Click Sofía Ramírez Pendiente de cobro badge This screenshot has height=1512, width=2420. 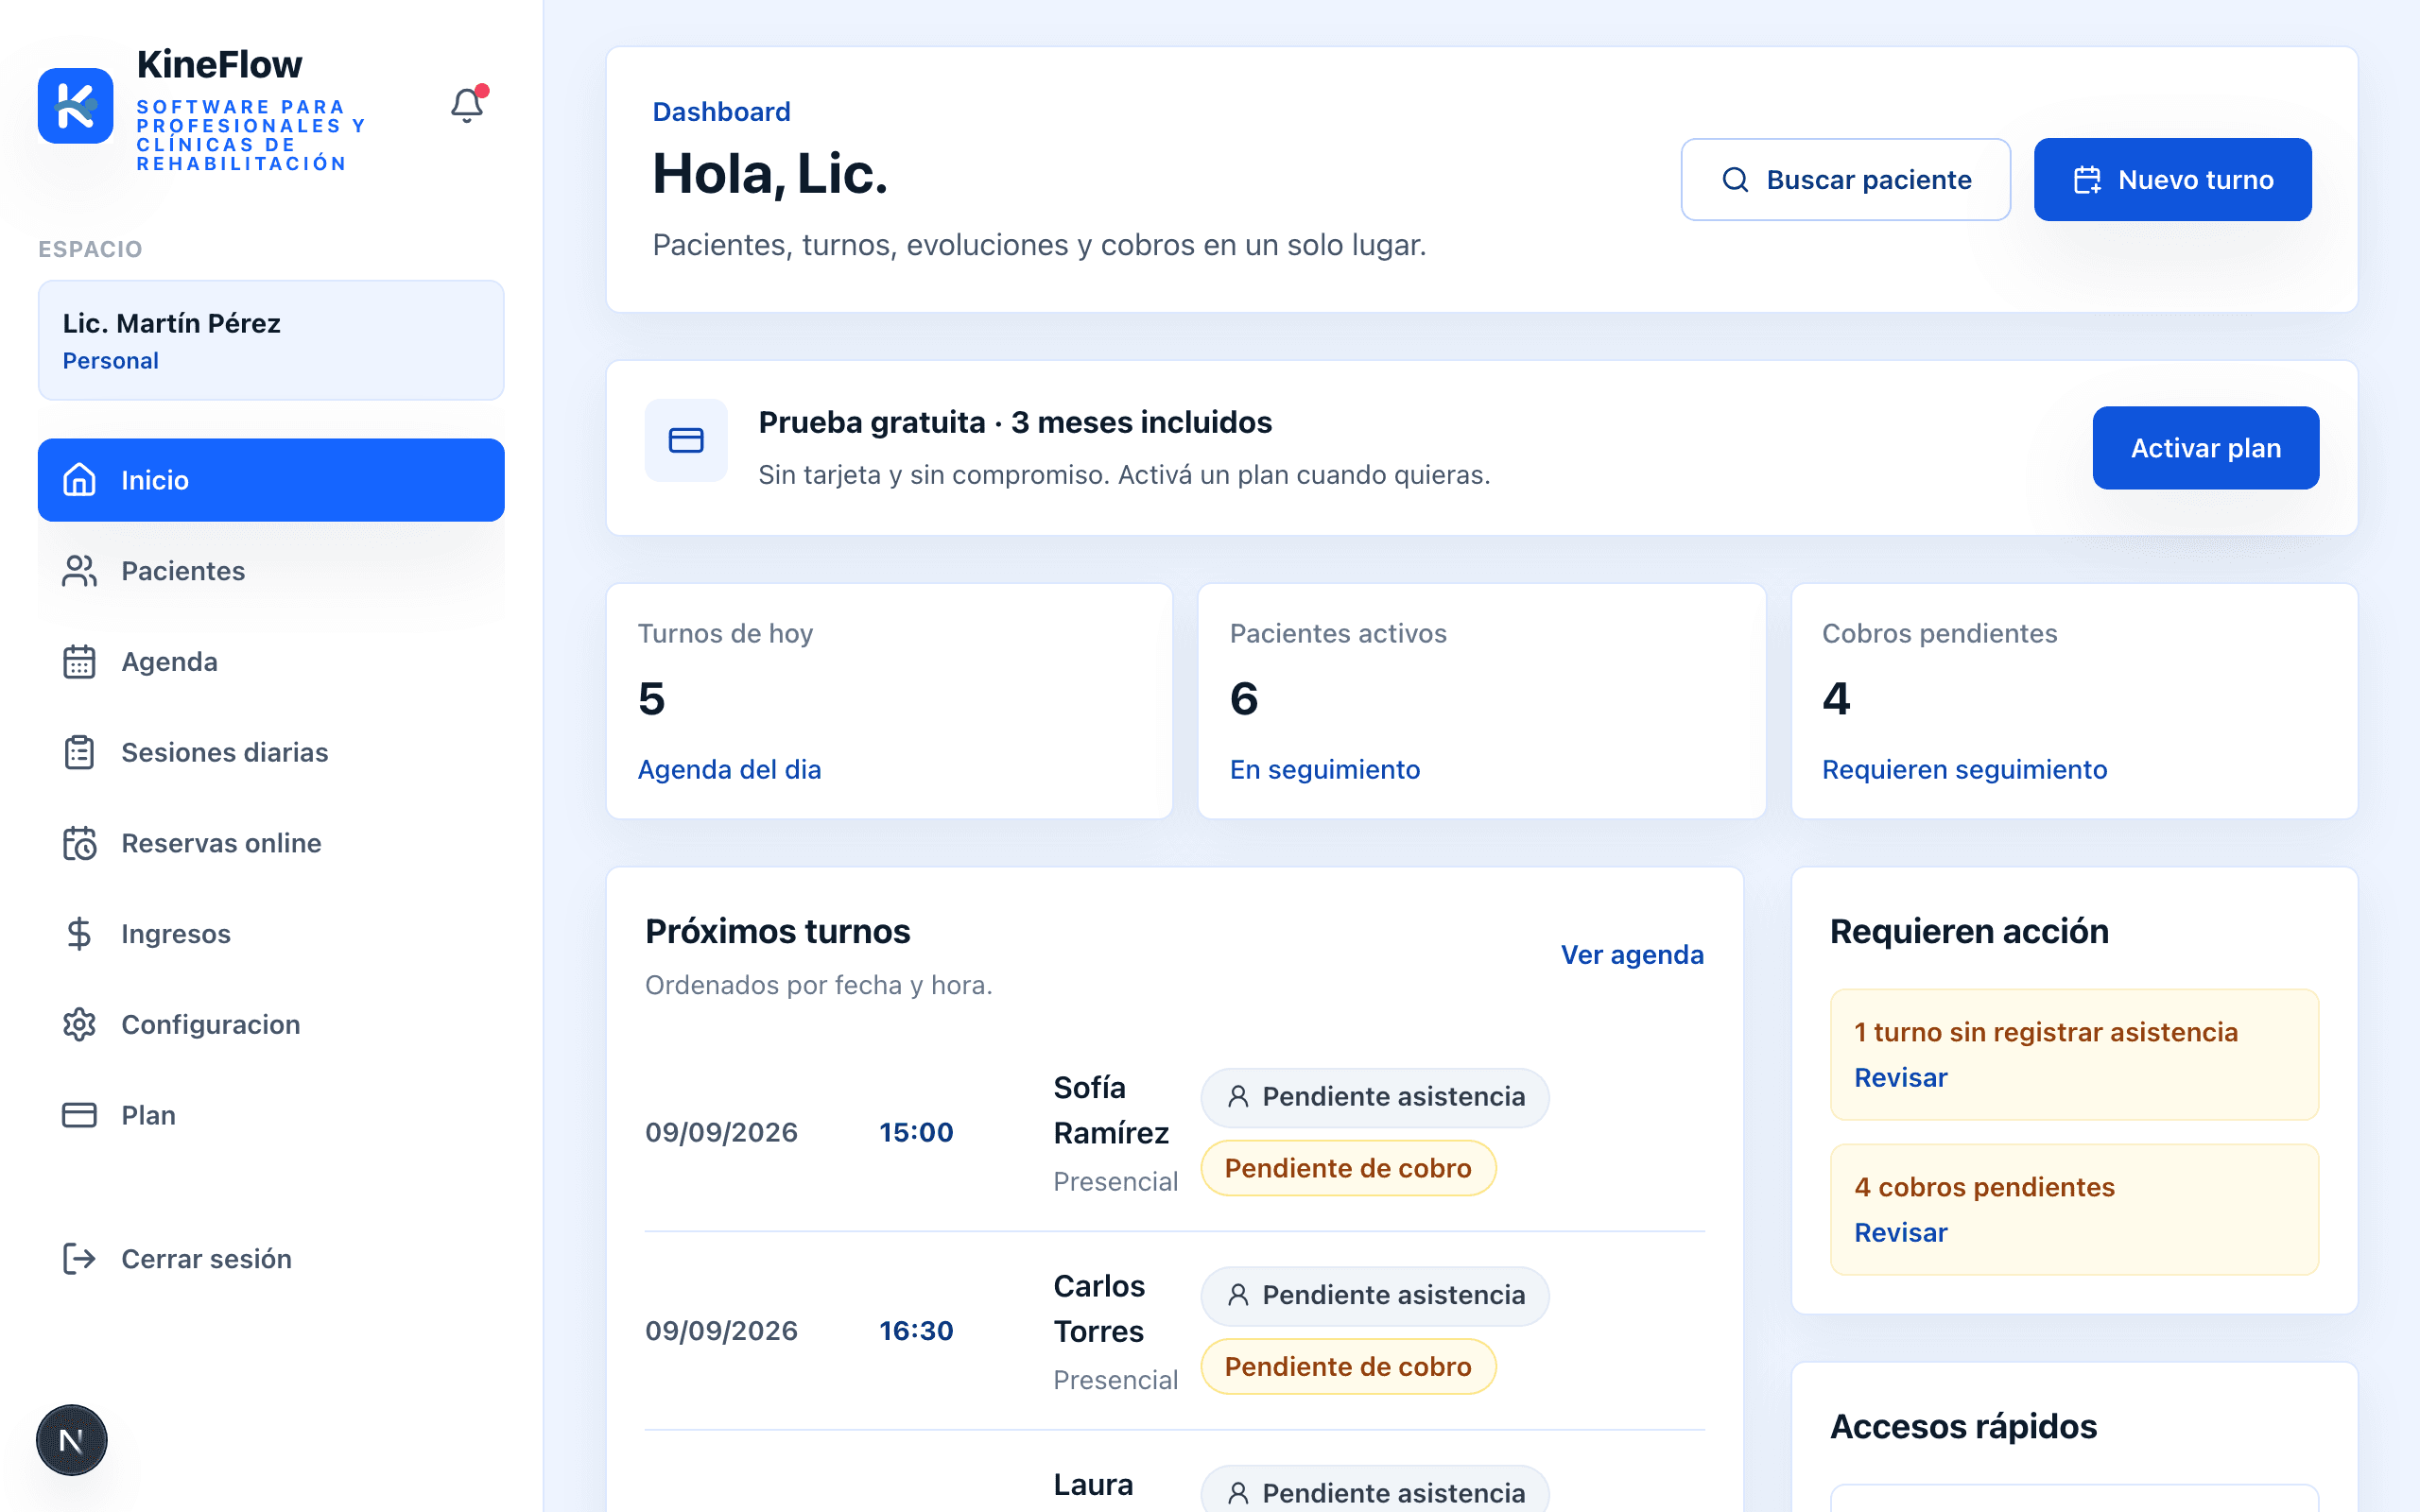coord(1348,1168)
